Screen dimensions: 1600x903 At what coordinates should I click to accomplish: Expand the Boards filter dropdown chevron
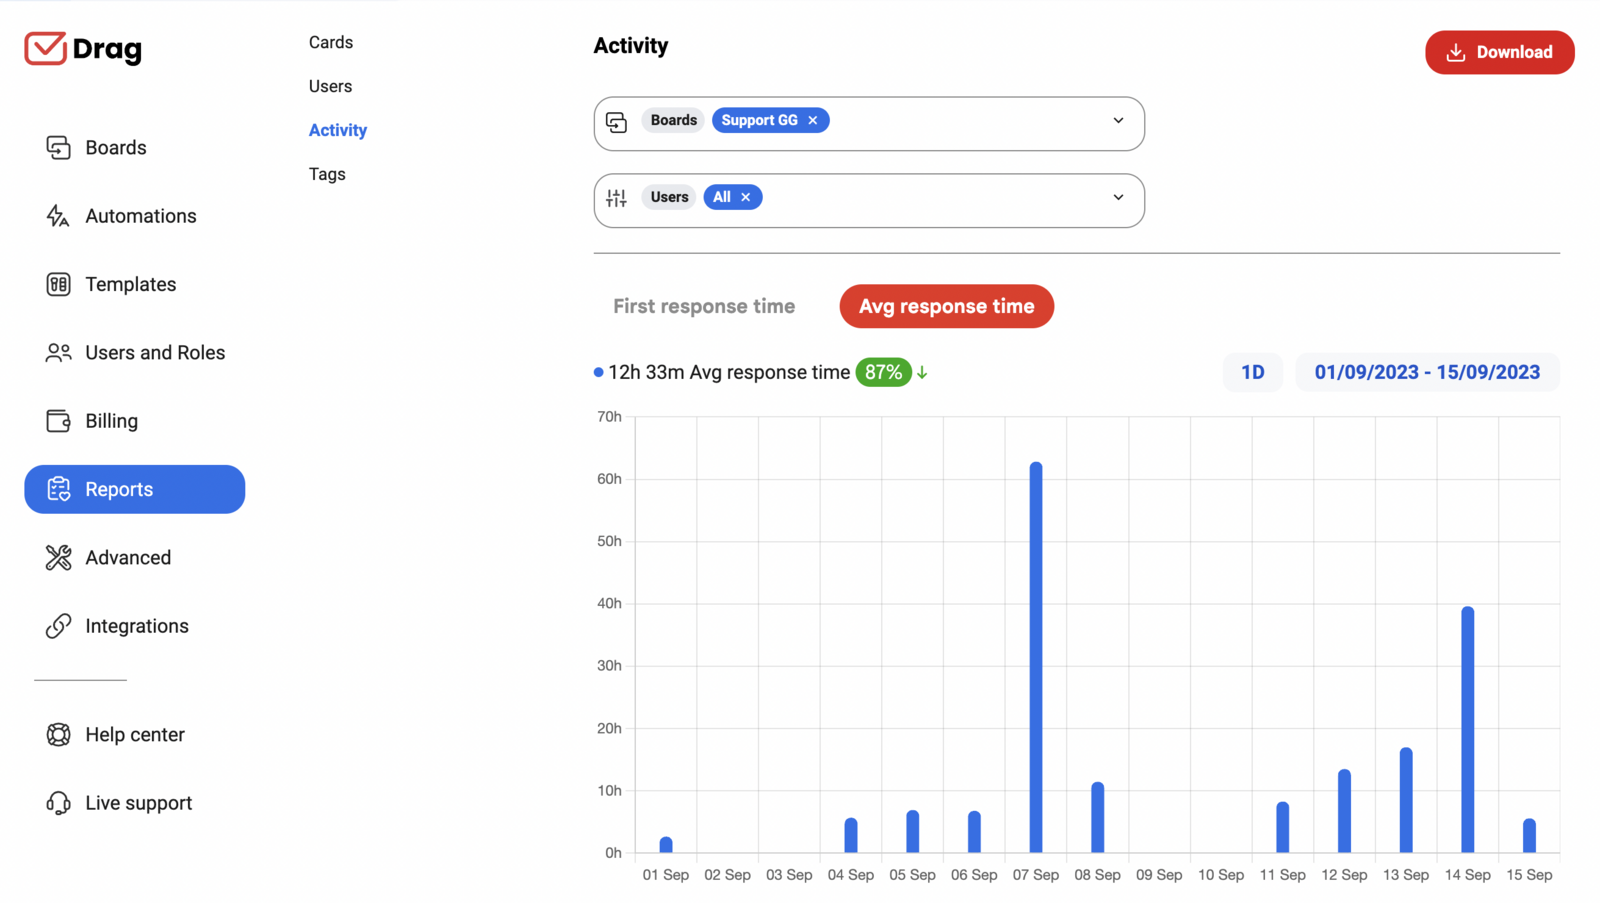pyautogui.click(x=1118, y=120)
